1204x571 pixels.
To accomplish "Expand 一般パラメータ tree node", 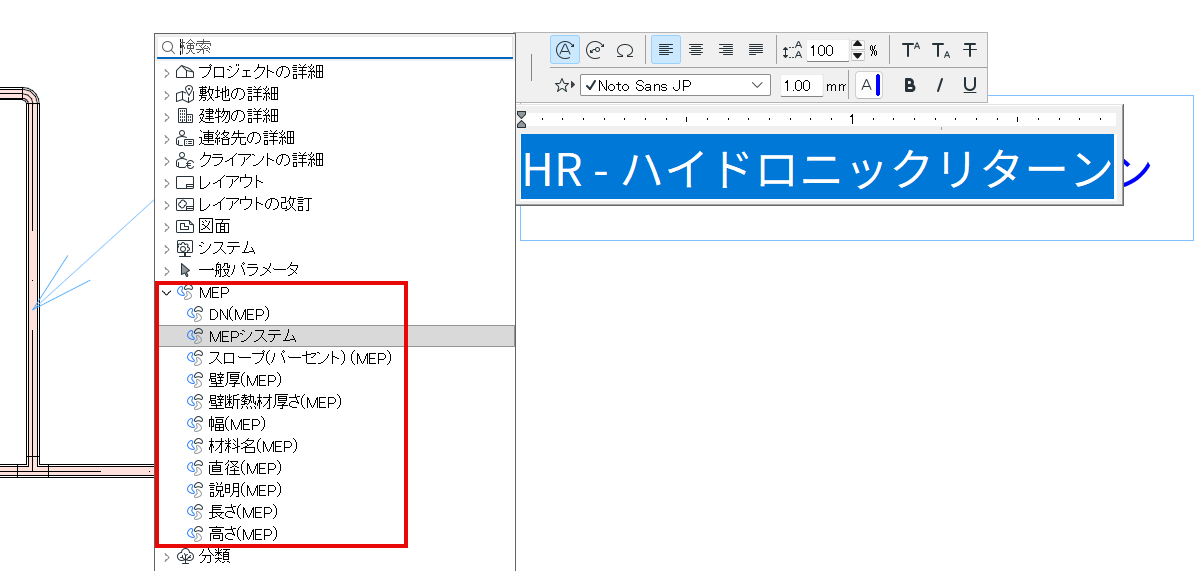I will click(x=166, y=270).
